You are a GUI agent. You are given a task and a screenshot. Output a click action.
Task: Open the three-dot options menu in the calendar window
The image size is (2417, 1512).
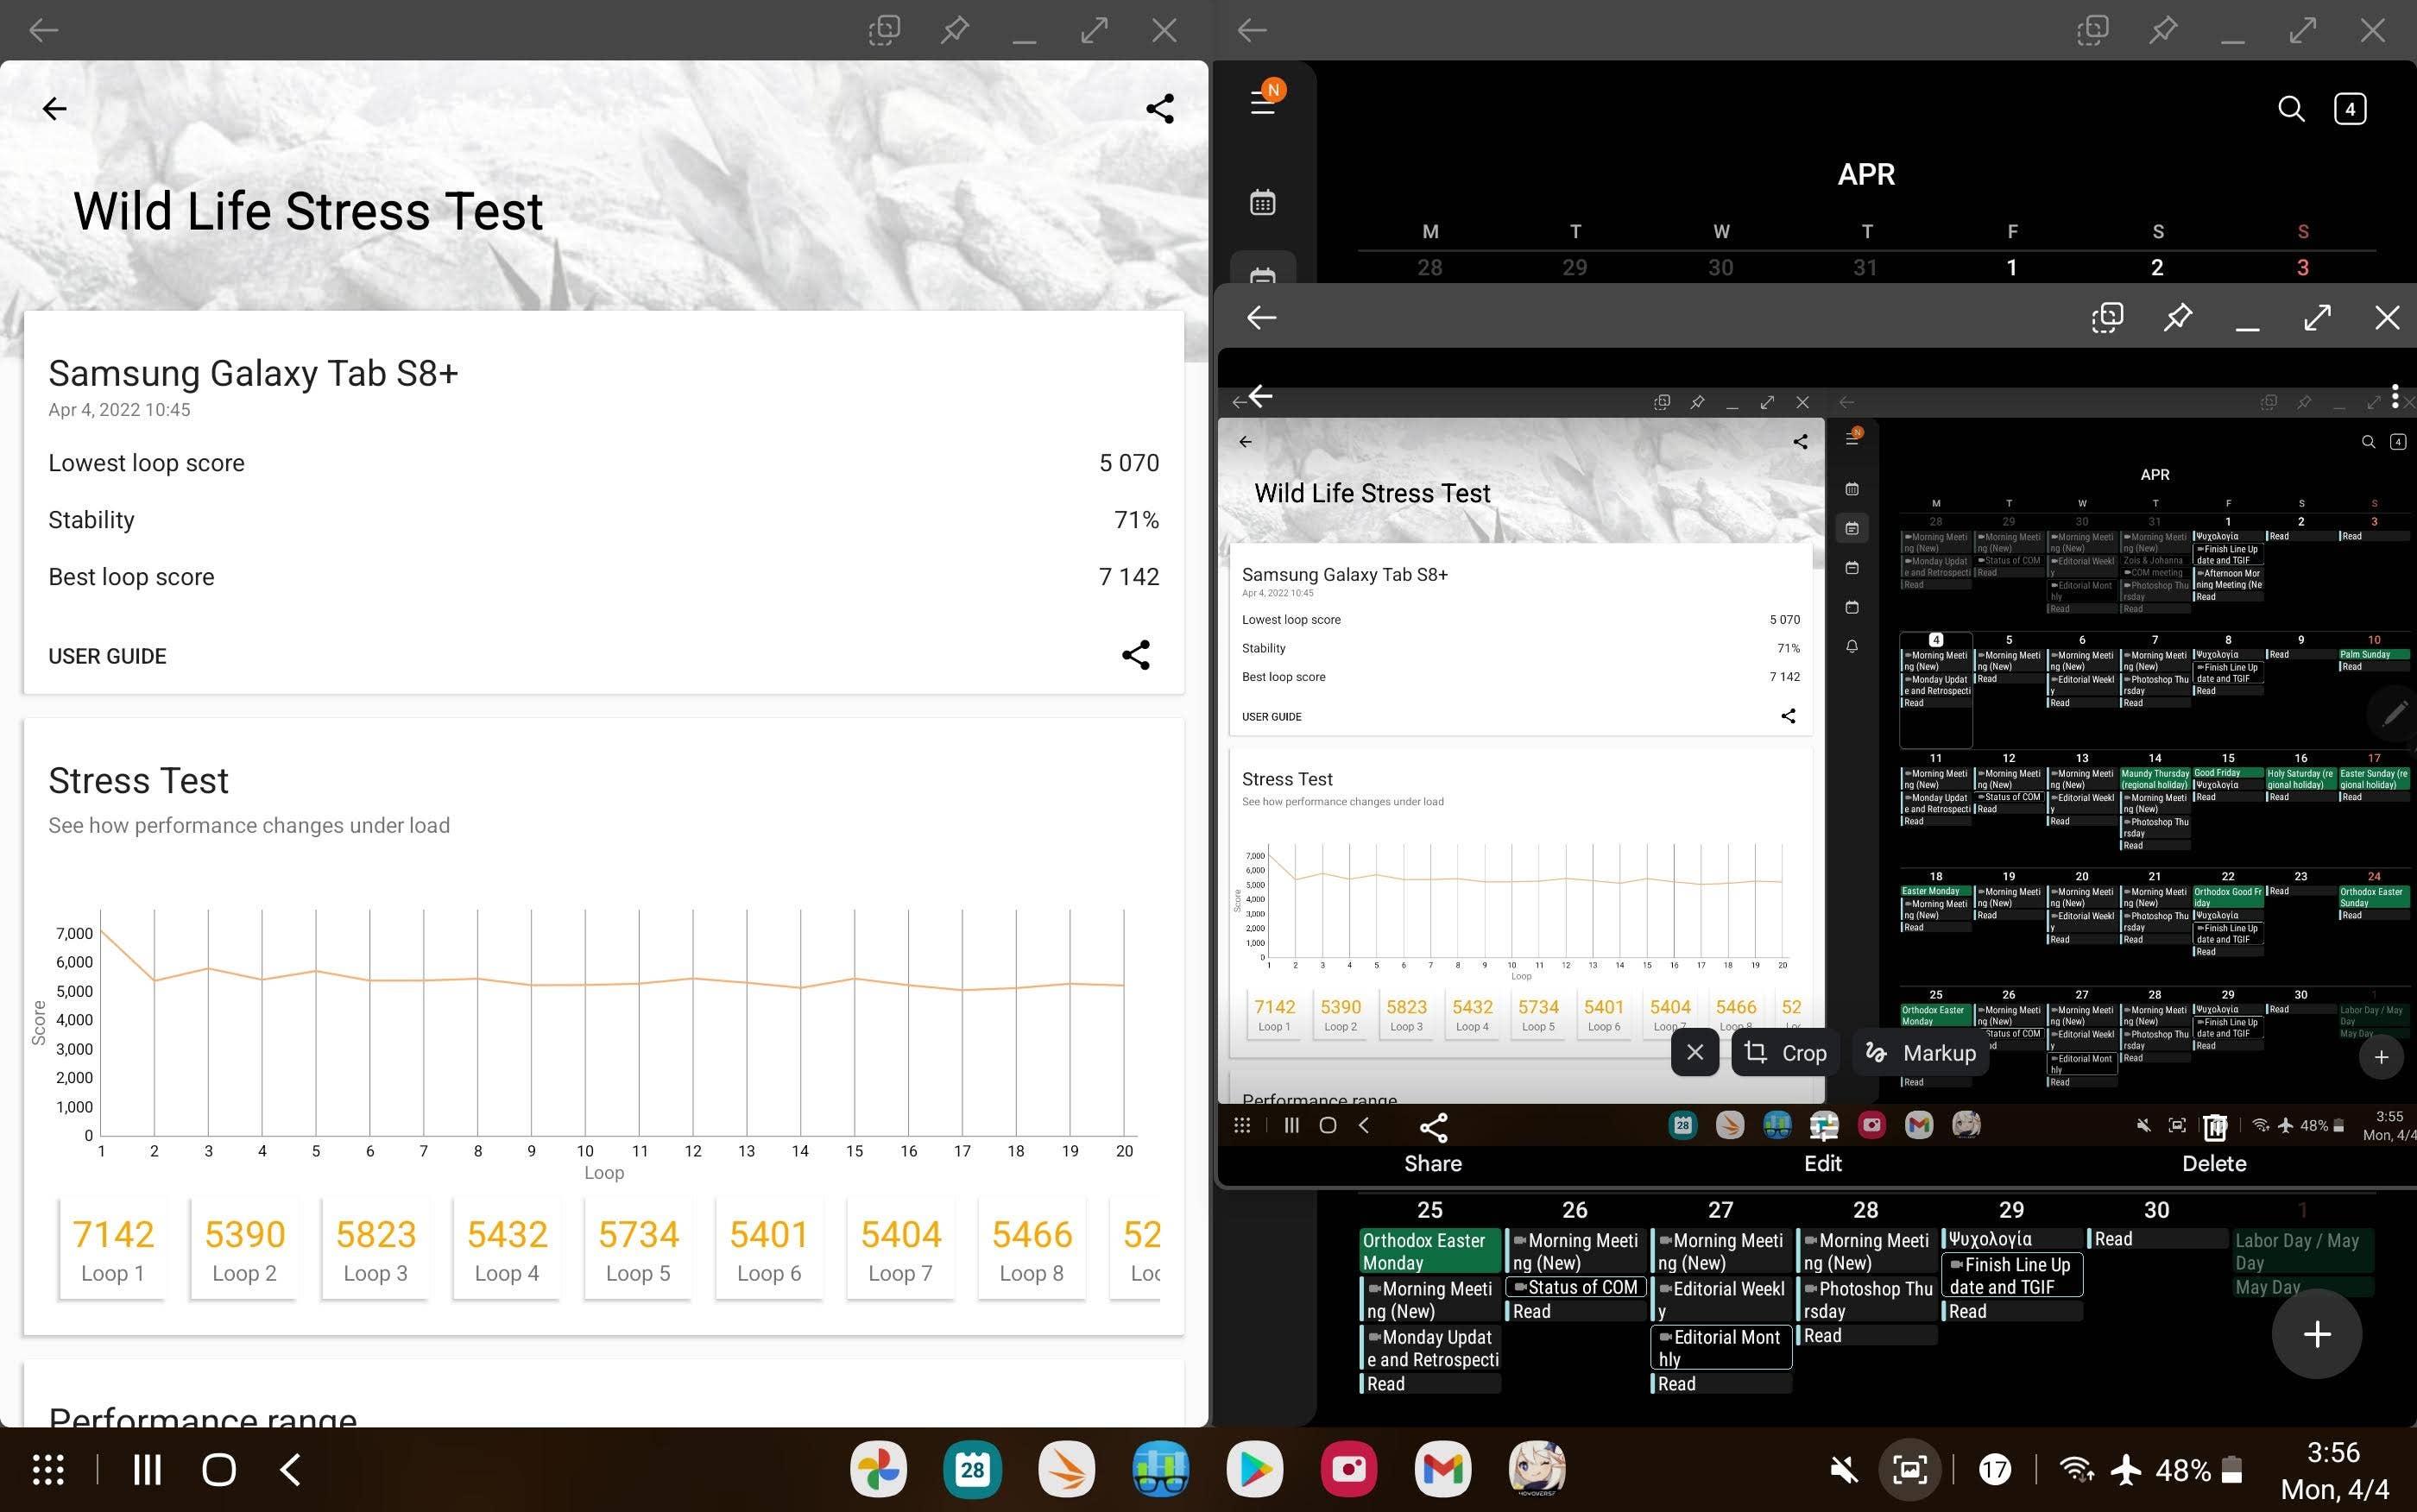coord(2395,397)
